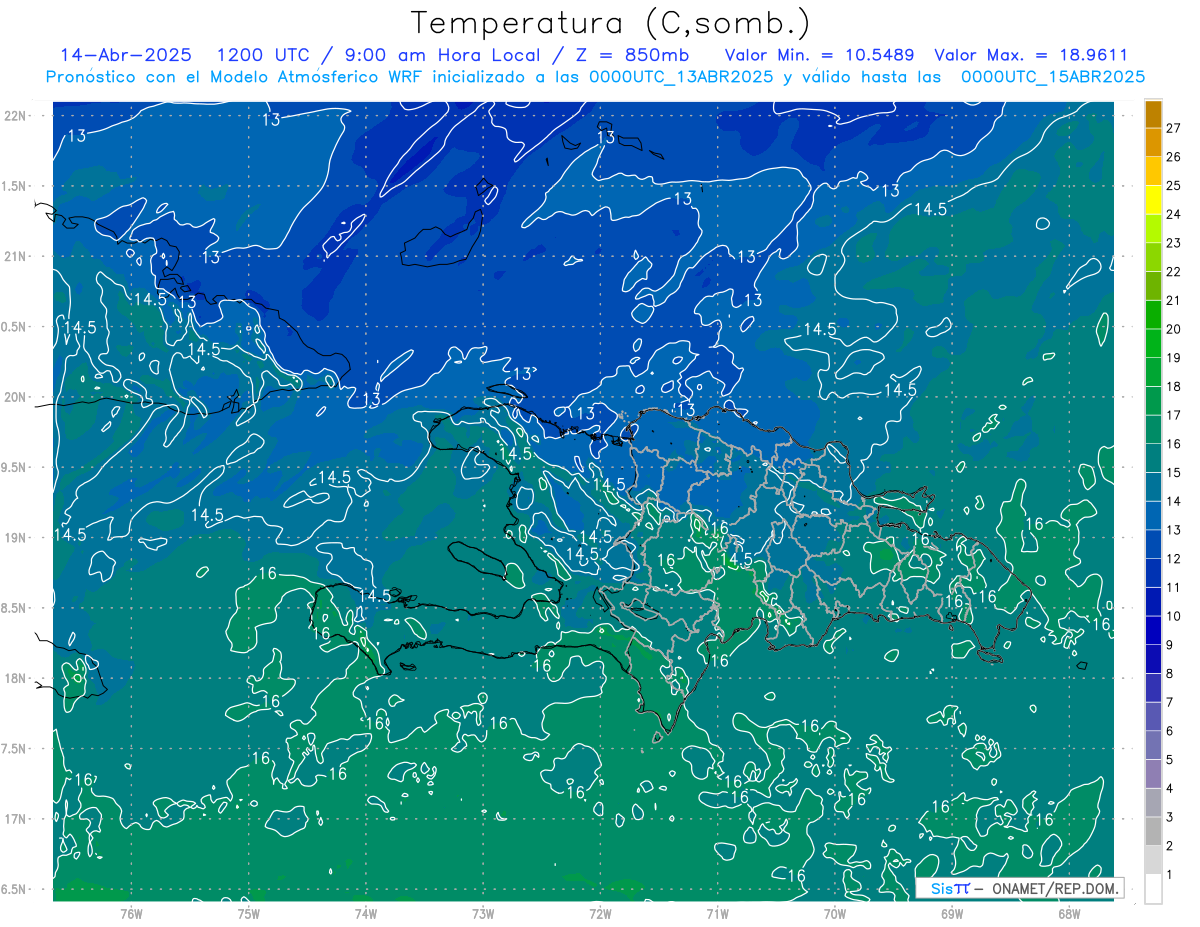The width and height of the screenshot is (1200, 927).
Task: Click the number 26 on the color scale
Action: [1173, 157]
